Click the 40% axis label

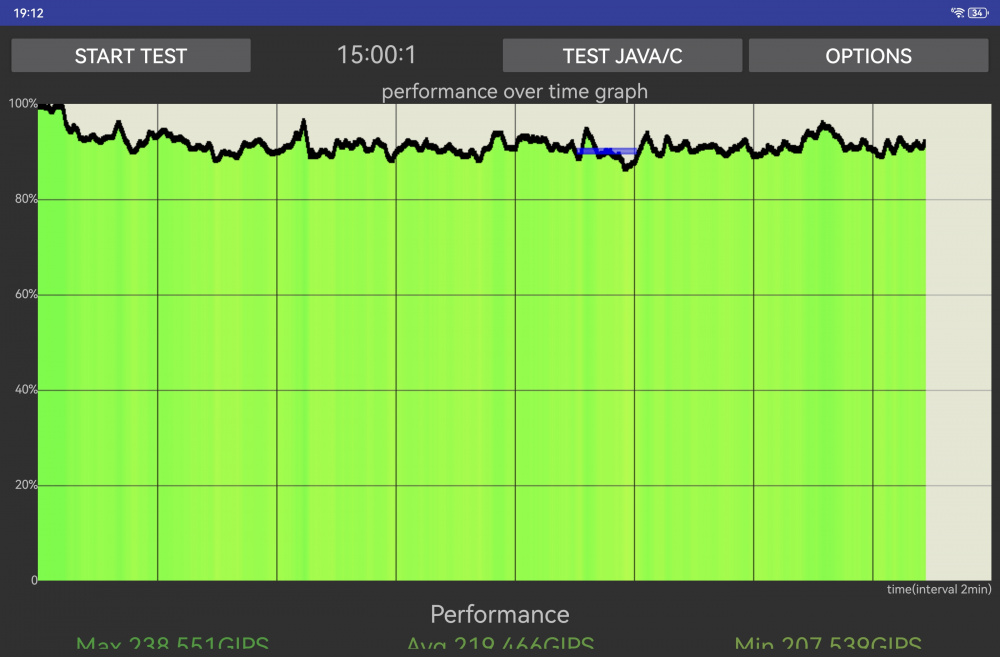pos(26,390)
